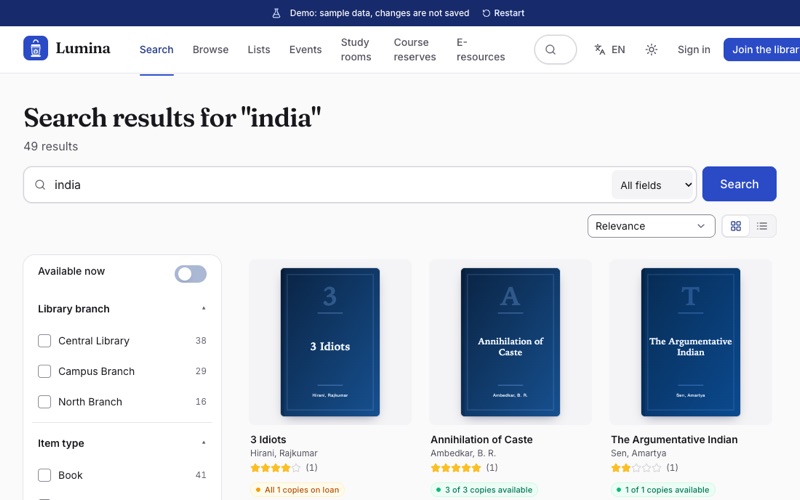
Task: Open the Lists tab
Action: tap(259, 49)
